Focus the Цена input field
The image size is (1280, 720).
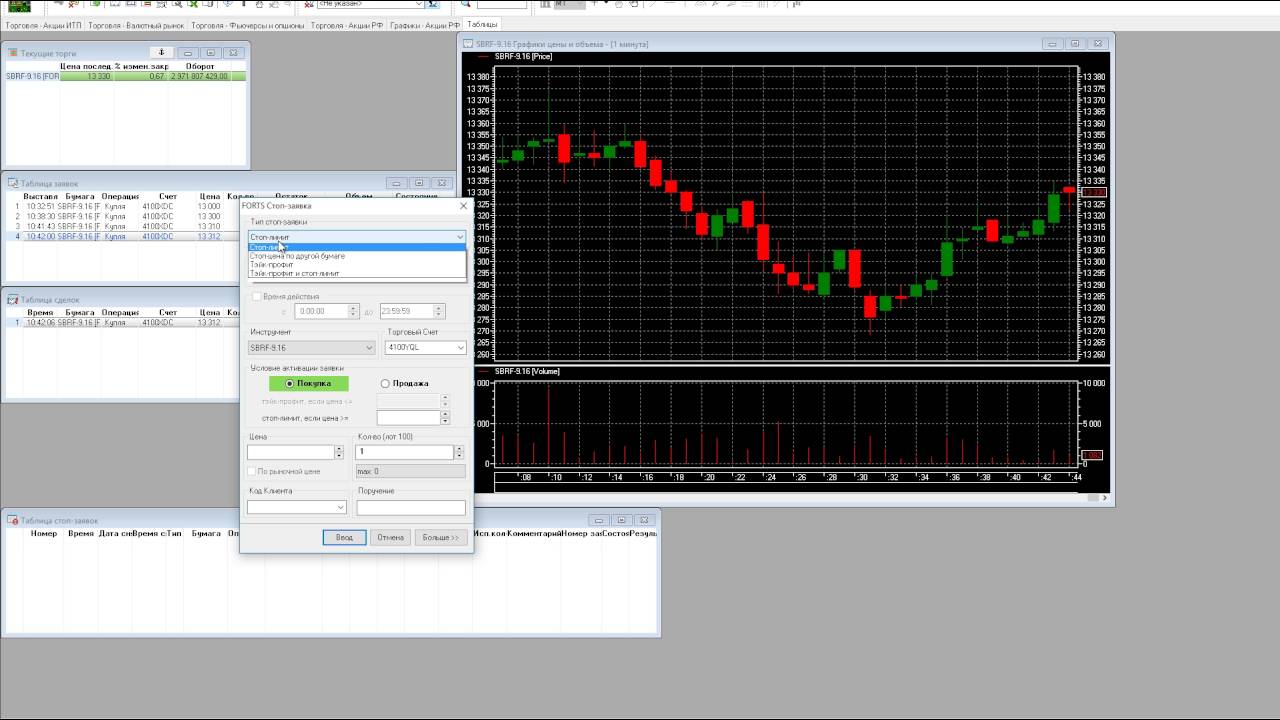point(291,452)
